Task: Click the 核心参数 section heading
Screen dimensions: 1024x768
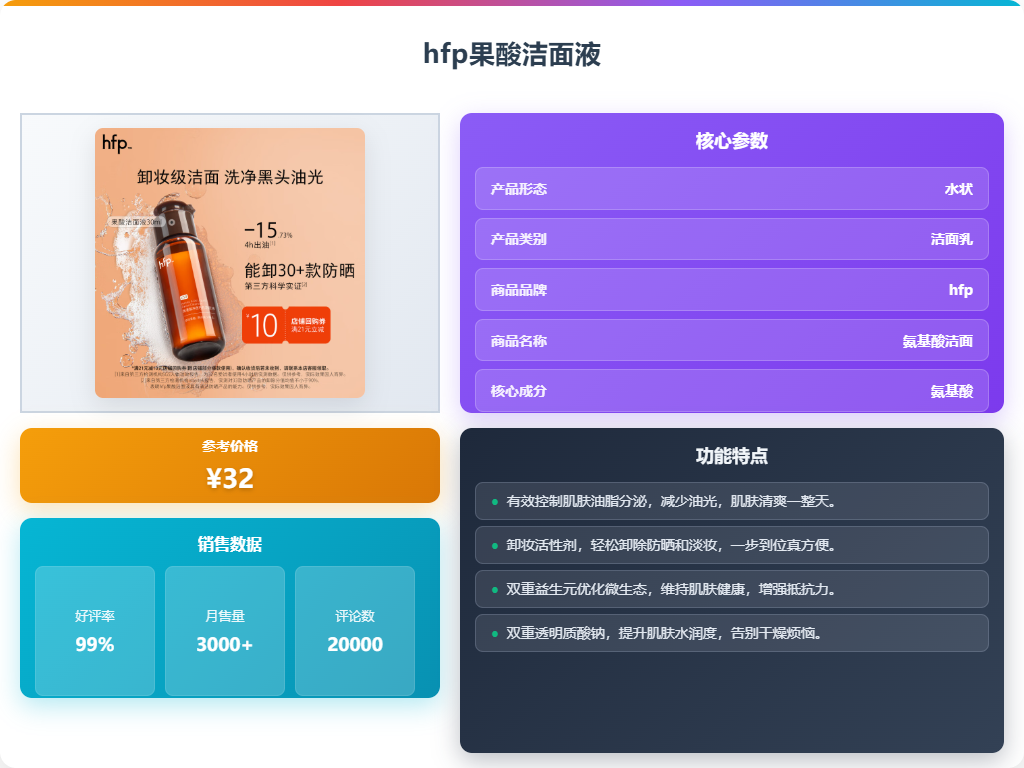Action: coord(731,141)
